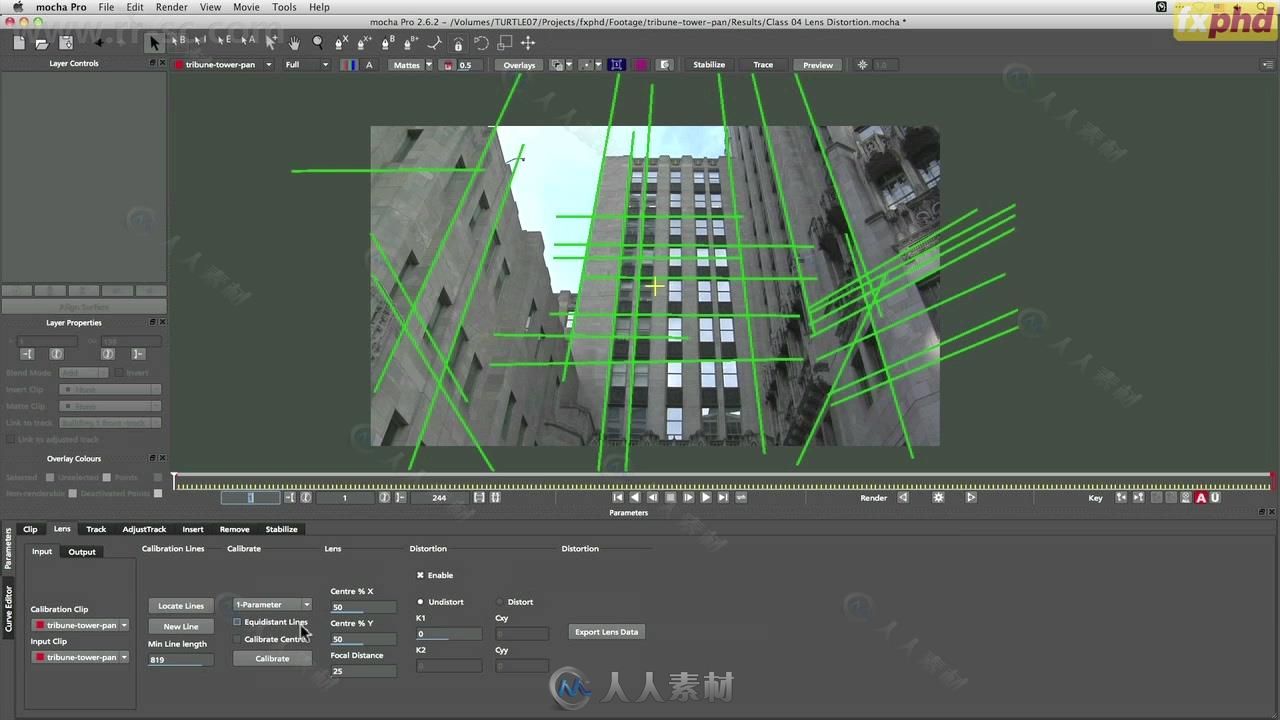Click the Preview view button
The image size is (1280, 720).
pyautogui.click(x=818, y=65)
